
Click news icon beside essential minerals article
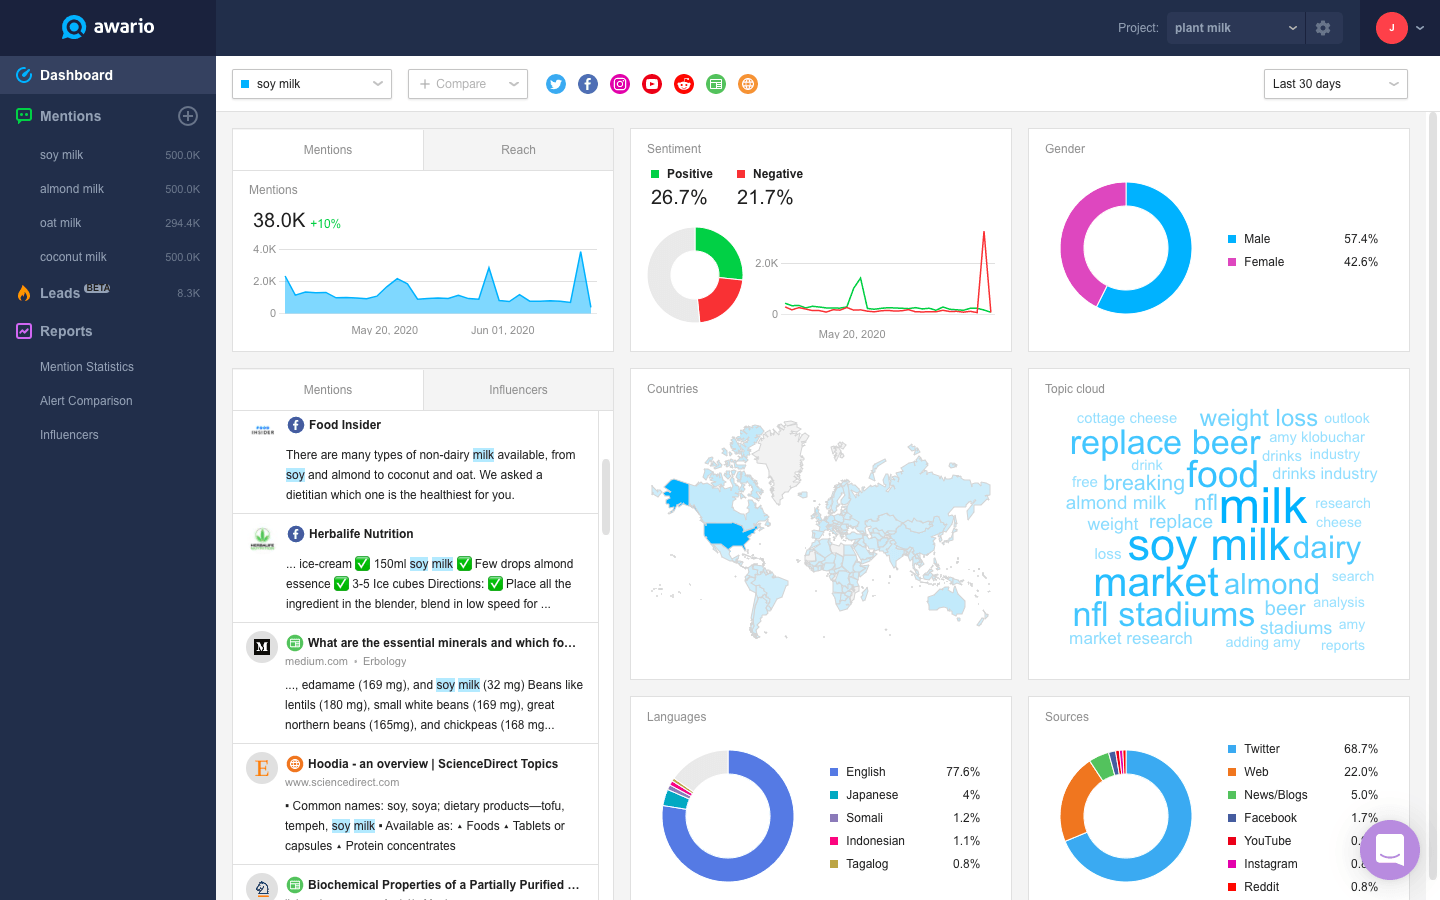[x=295, y=643]
